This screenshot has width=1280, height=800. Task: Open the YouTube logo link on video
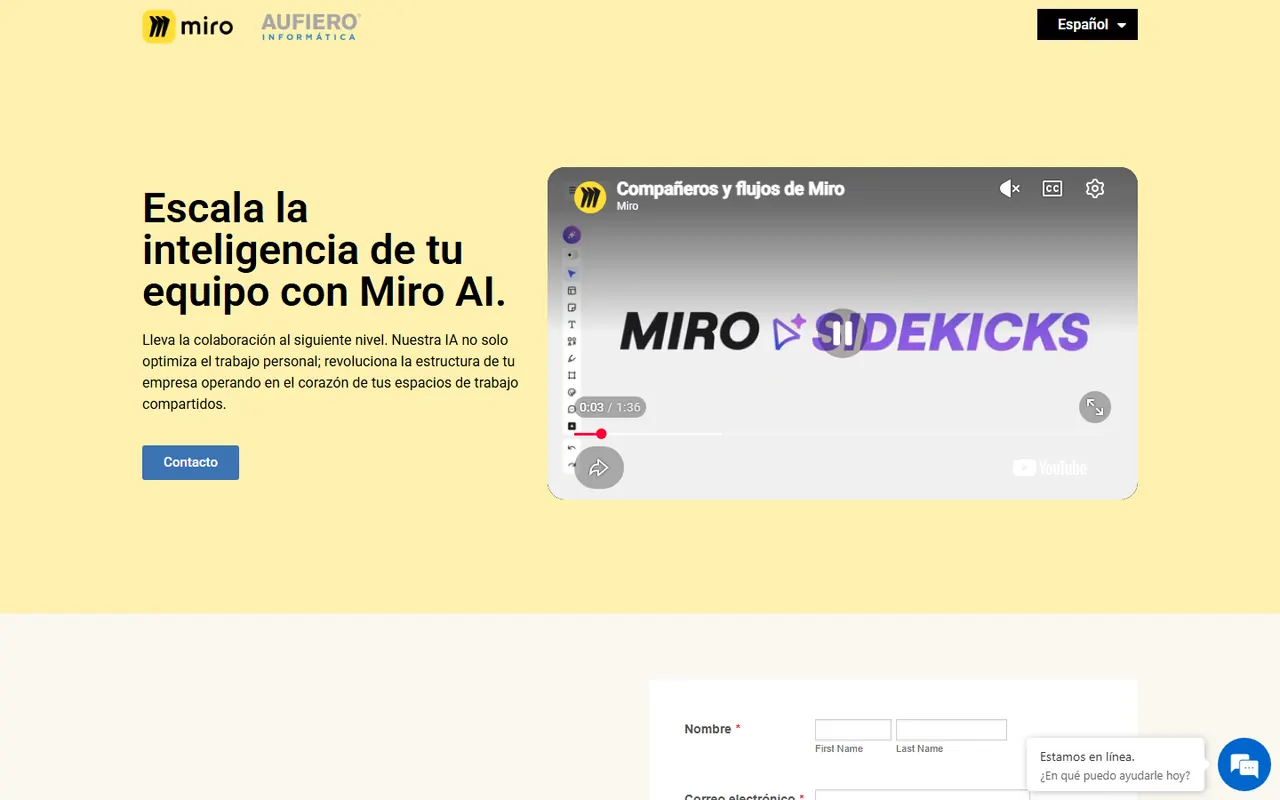1049,468
